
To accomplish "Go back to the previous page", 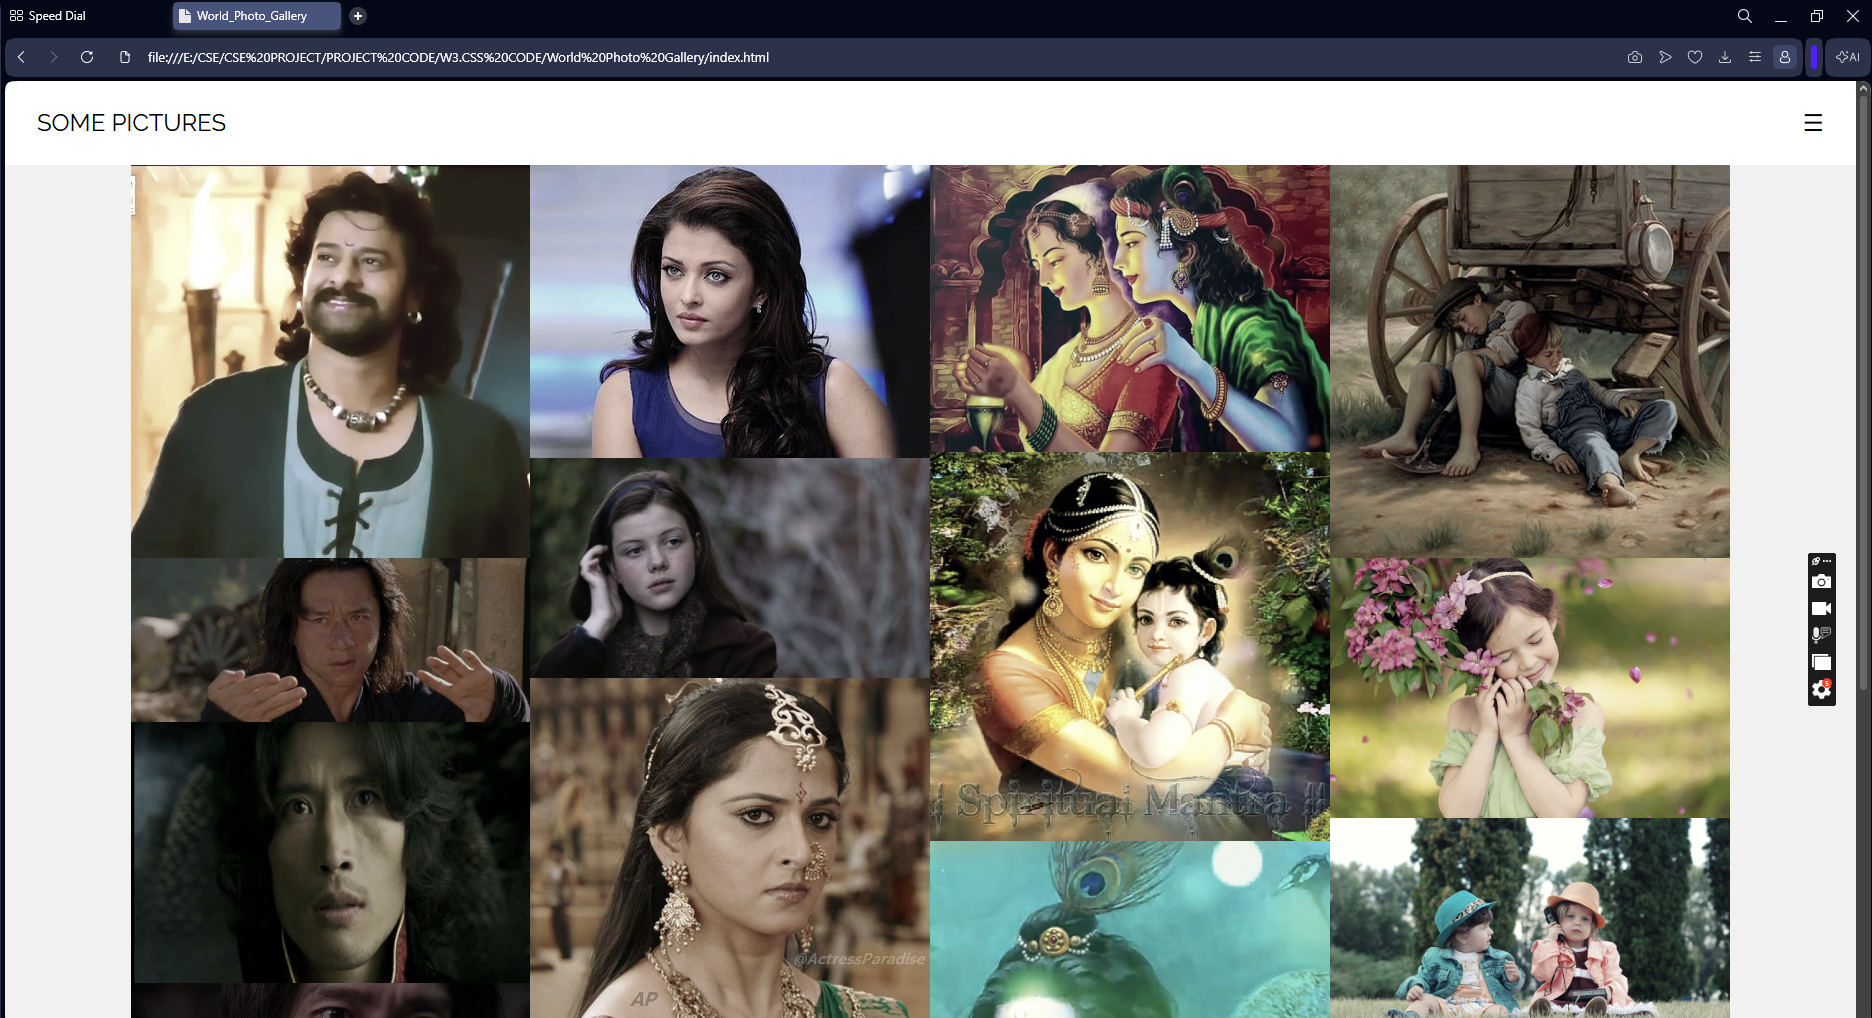I will (21, 57).
